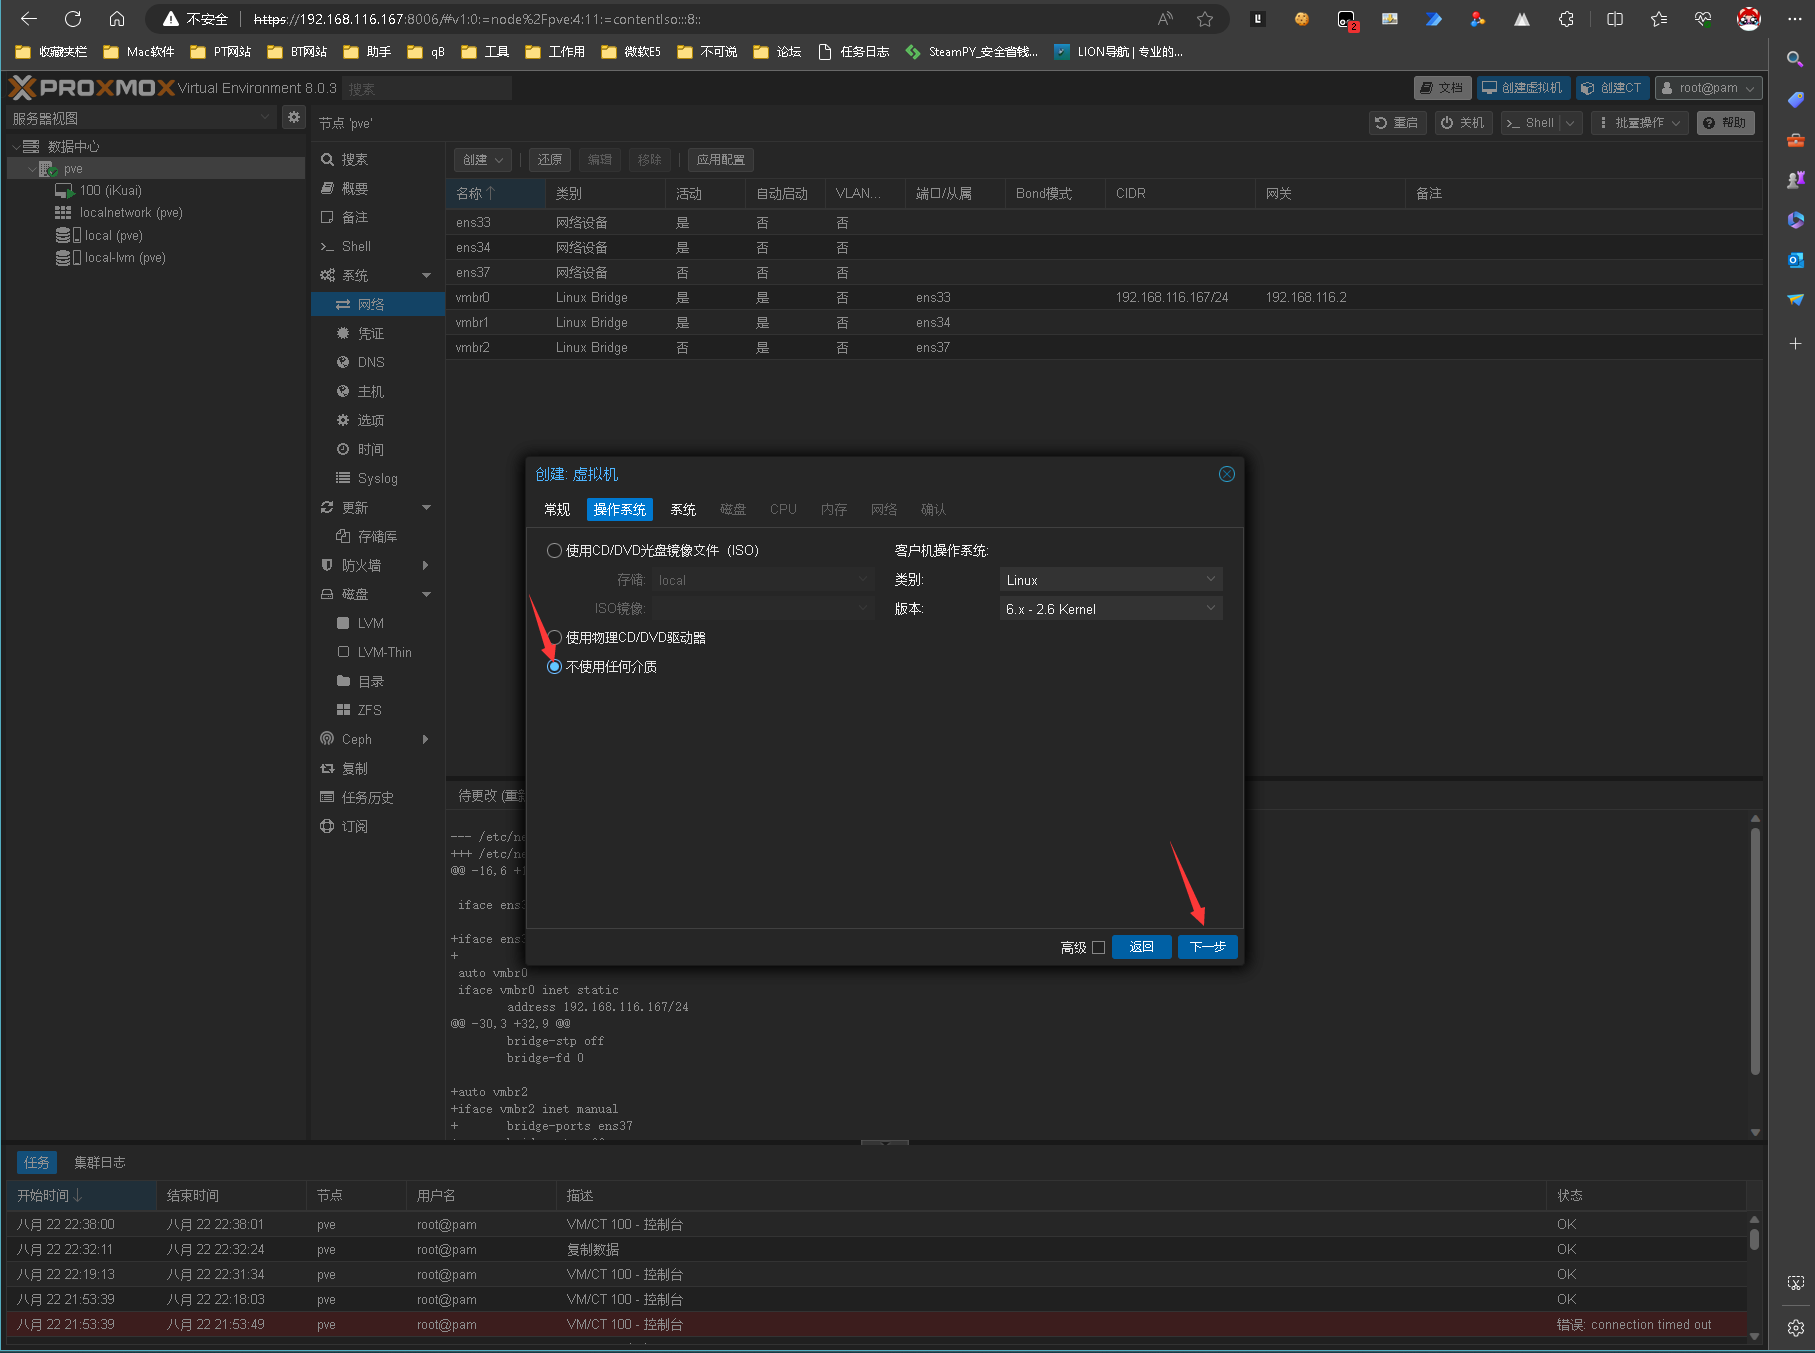Viewport: 1815px width, 1353px height.
Task: Click the Next button in dialog
Action: (1207, 947)
